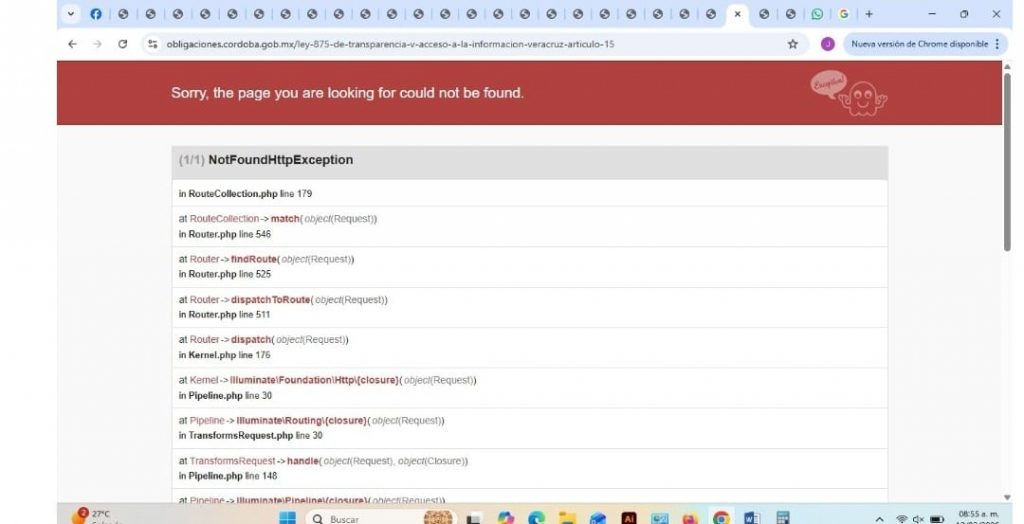
Task: Click the taskbar Buscar search box
Action: [x=360, y=518]
